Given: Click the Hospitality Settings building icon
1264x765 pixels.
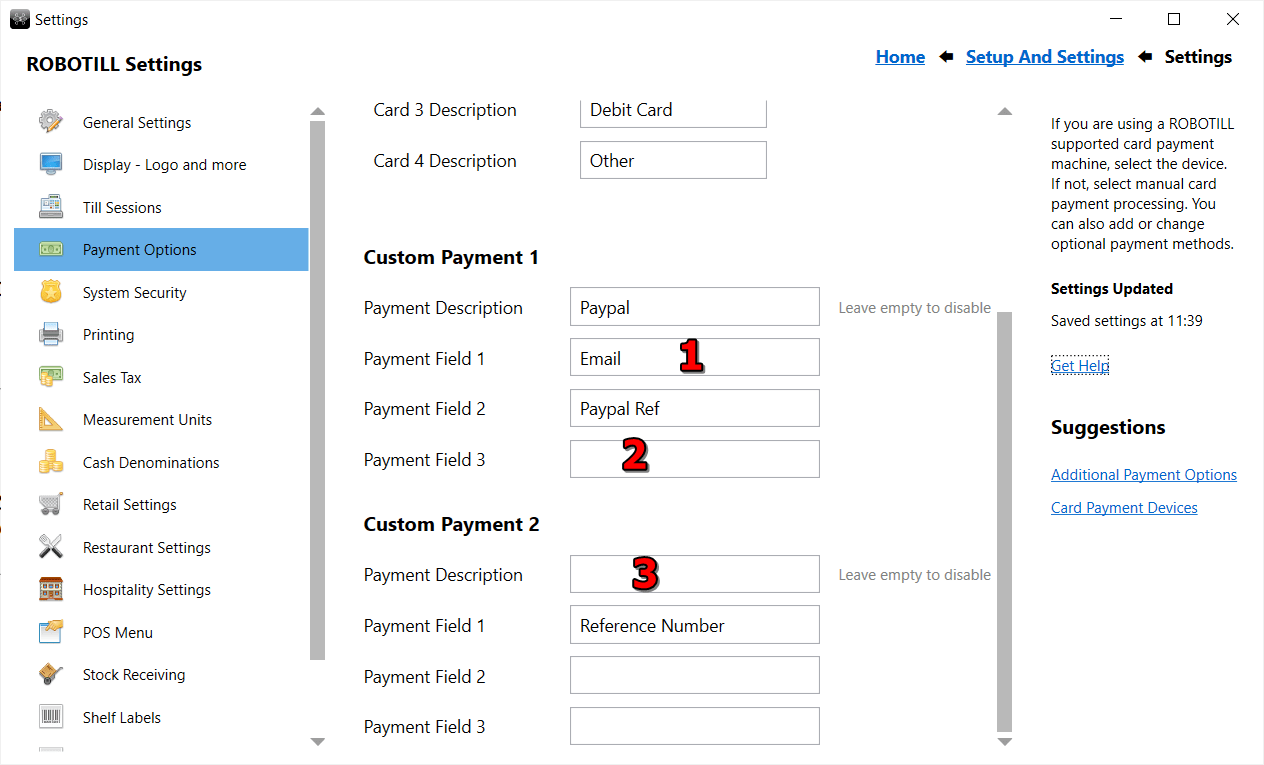Looking at the screenshot, I should click(50, 589).
